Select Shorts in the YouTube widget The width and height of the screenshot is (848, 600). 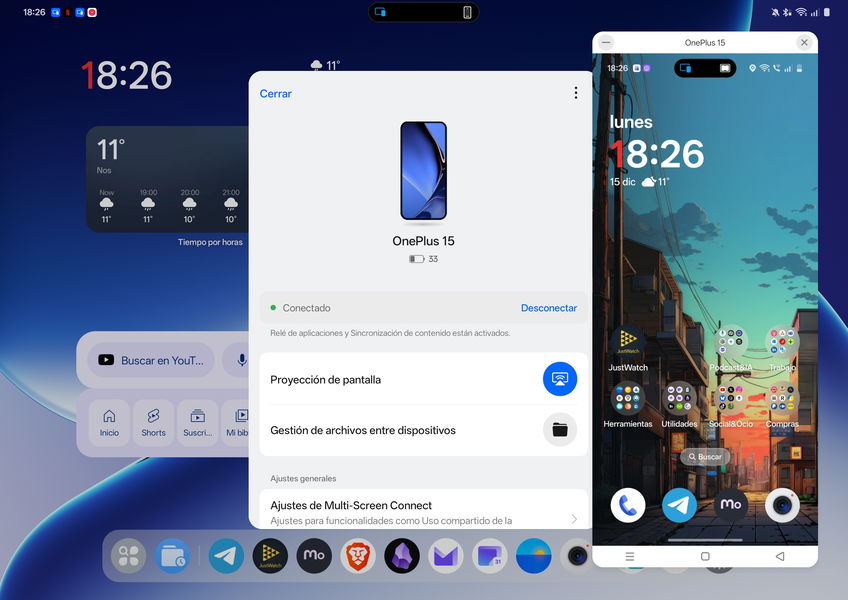[x=153, y=422]
